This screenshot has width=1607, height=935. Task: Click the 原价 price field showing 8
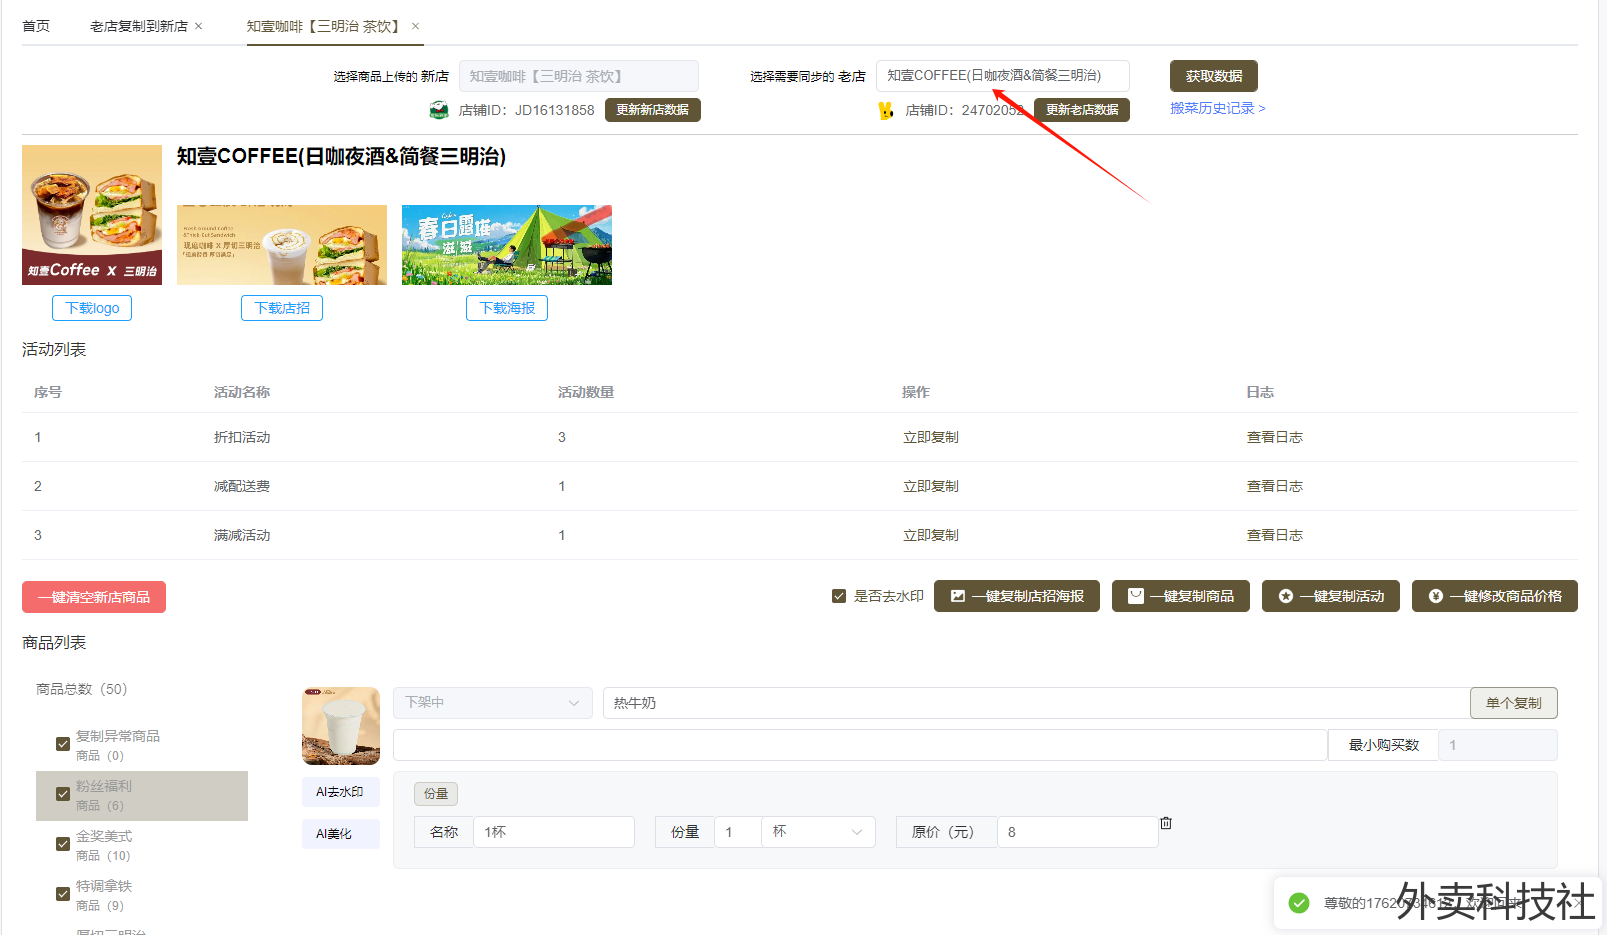pyautogui.click(x=1077, y=832)
